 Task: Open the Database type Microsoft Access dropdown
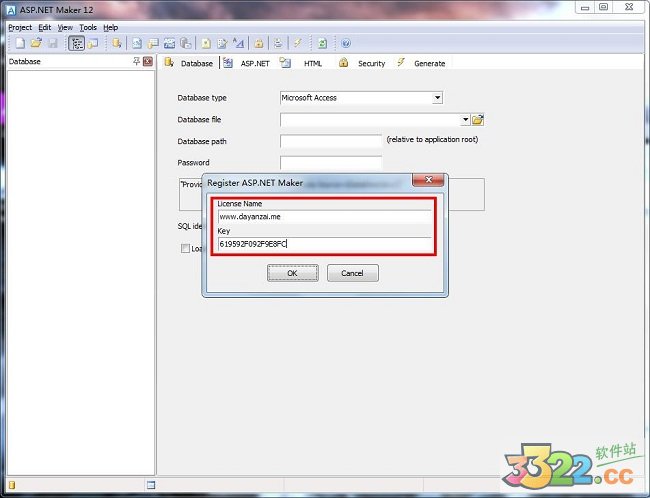(437, 98)
